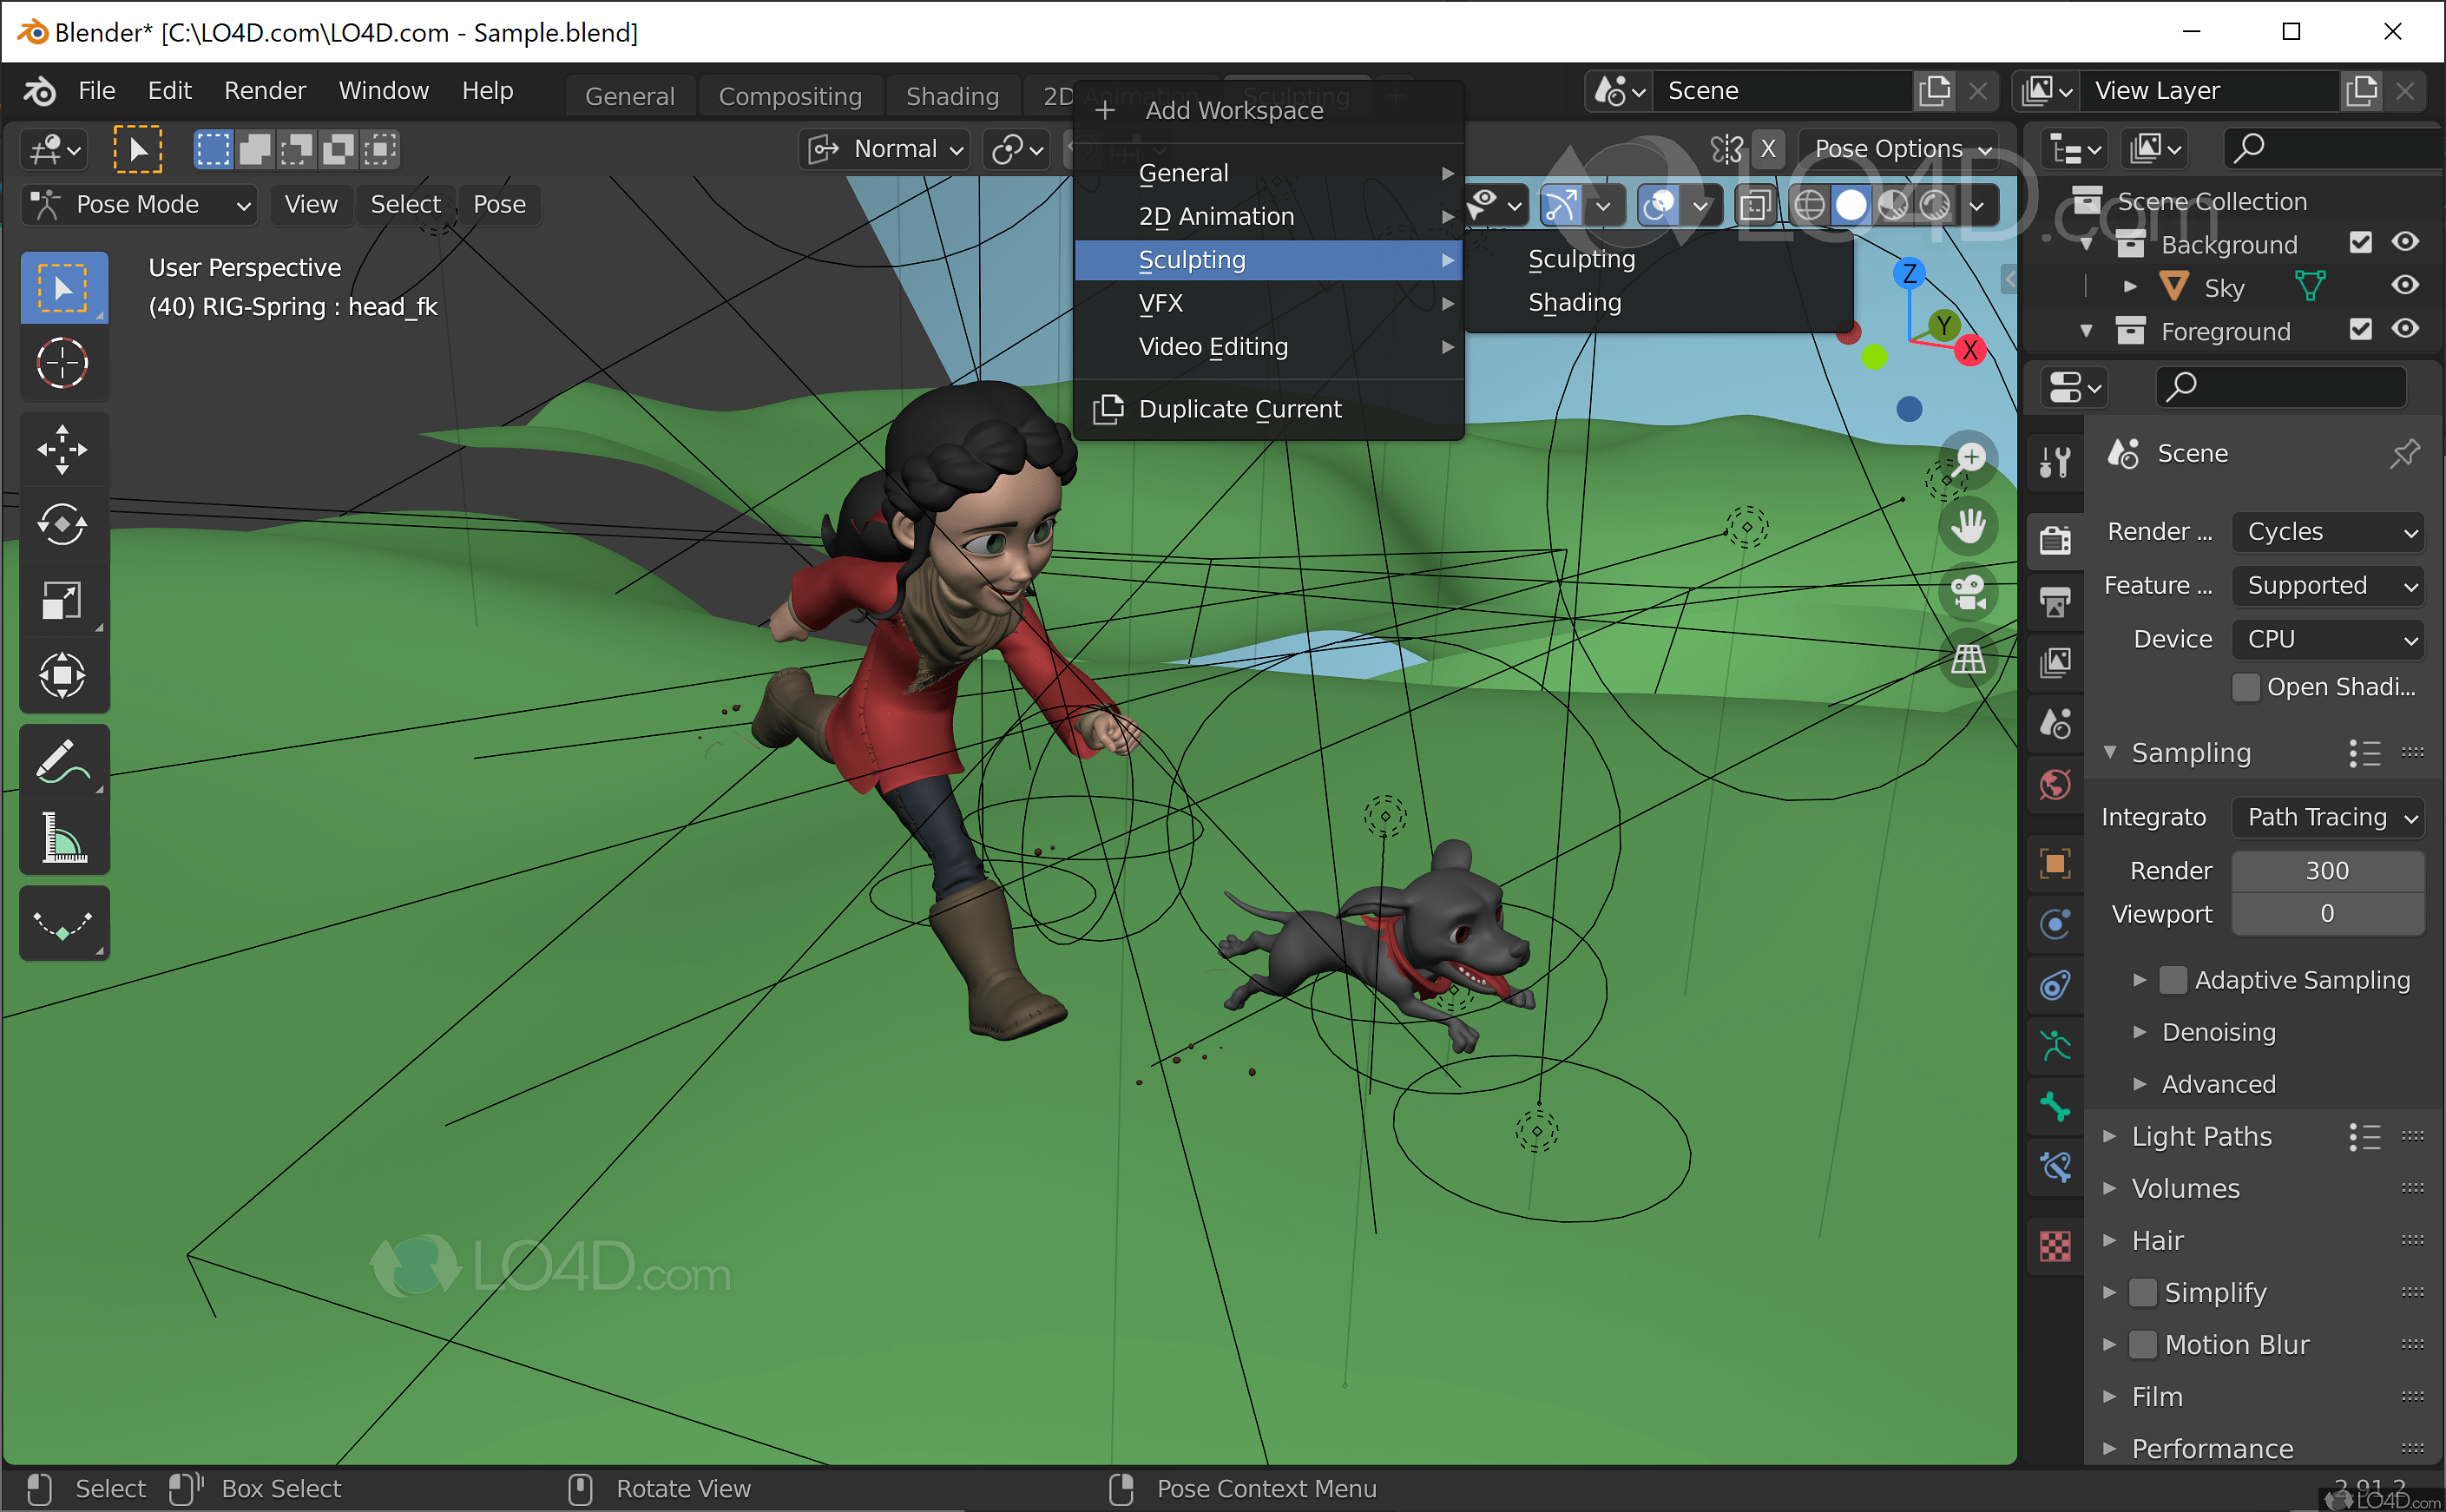Open the Bone properties tab
This screenshot has width=2446, height=1512.
pyautogui.click(x=2055, y=1107)
